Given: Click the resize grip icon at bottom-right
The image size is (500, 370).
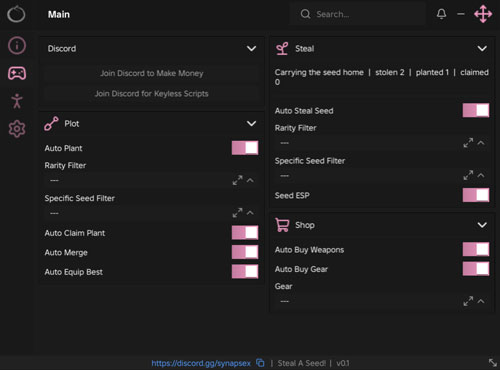Looking at the screenshot, I should (x=493, y=363).
